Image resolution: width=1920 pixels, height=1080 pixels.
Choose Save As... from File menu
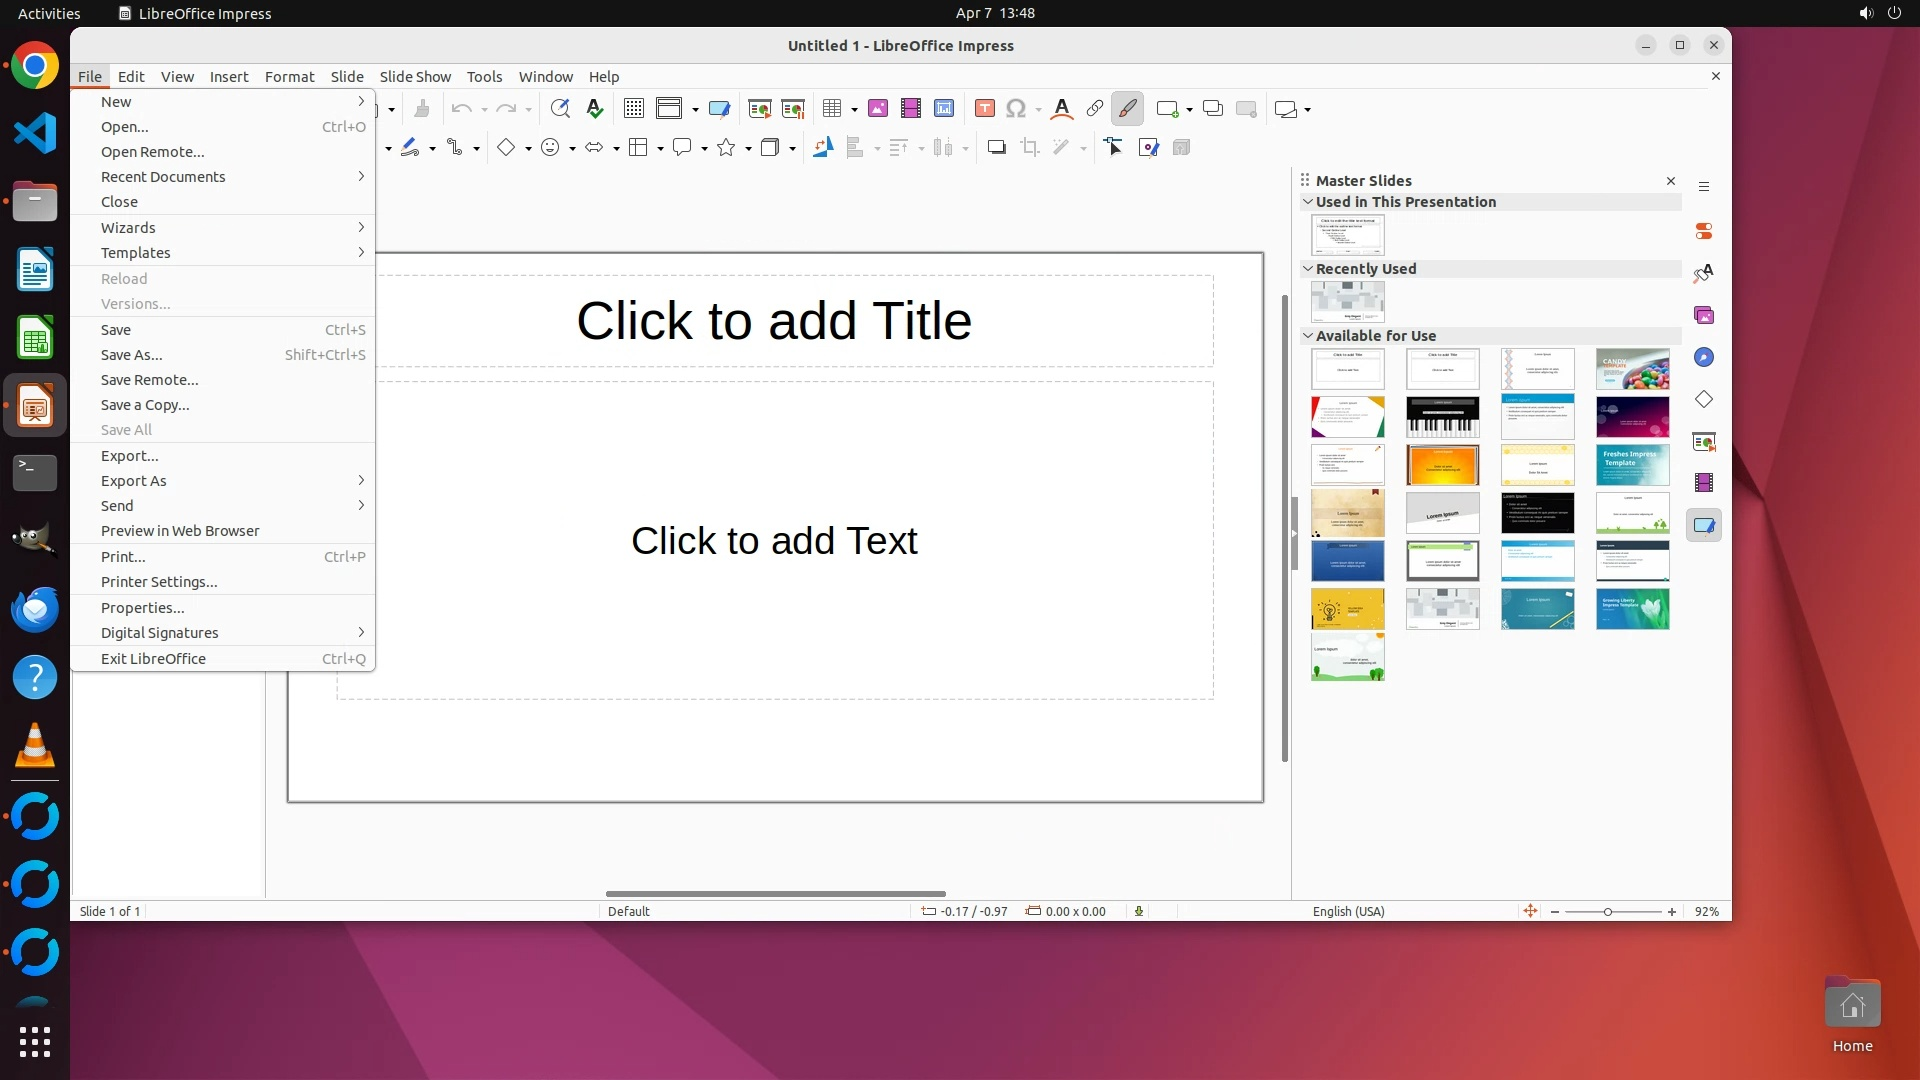click(x=131, y=354)
